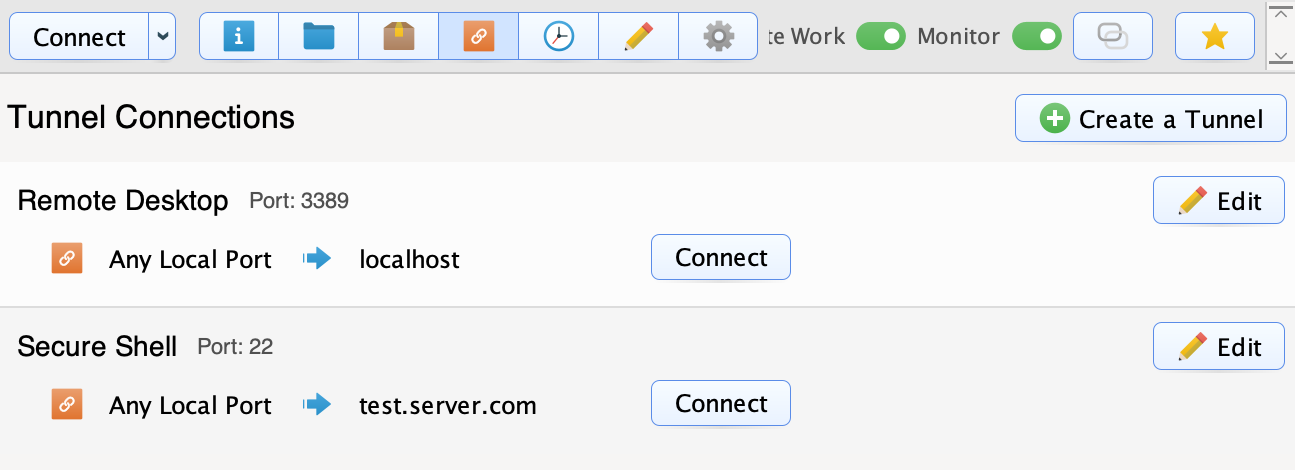Edit the Remote Desktop tunnel
Viewport: 1295px width, 470px height.
point(1219,201)
